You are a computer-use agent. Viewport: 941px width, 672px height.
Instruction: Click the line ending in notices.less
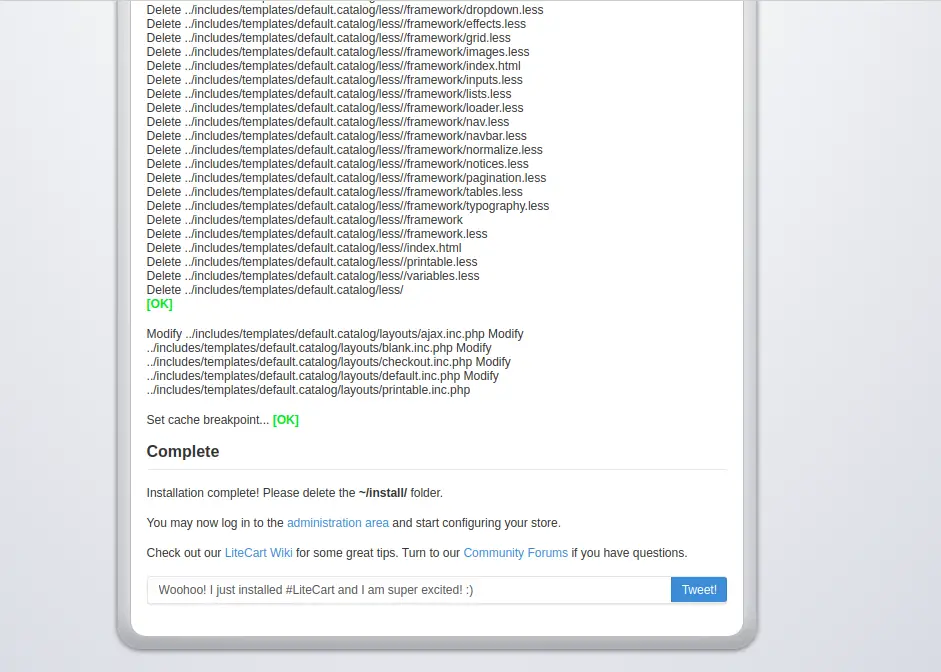[x=337, y=164]
